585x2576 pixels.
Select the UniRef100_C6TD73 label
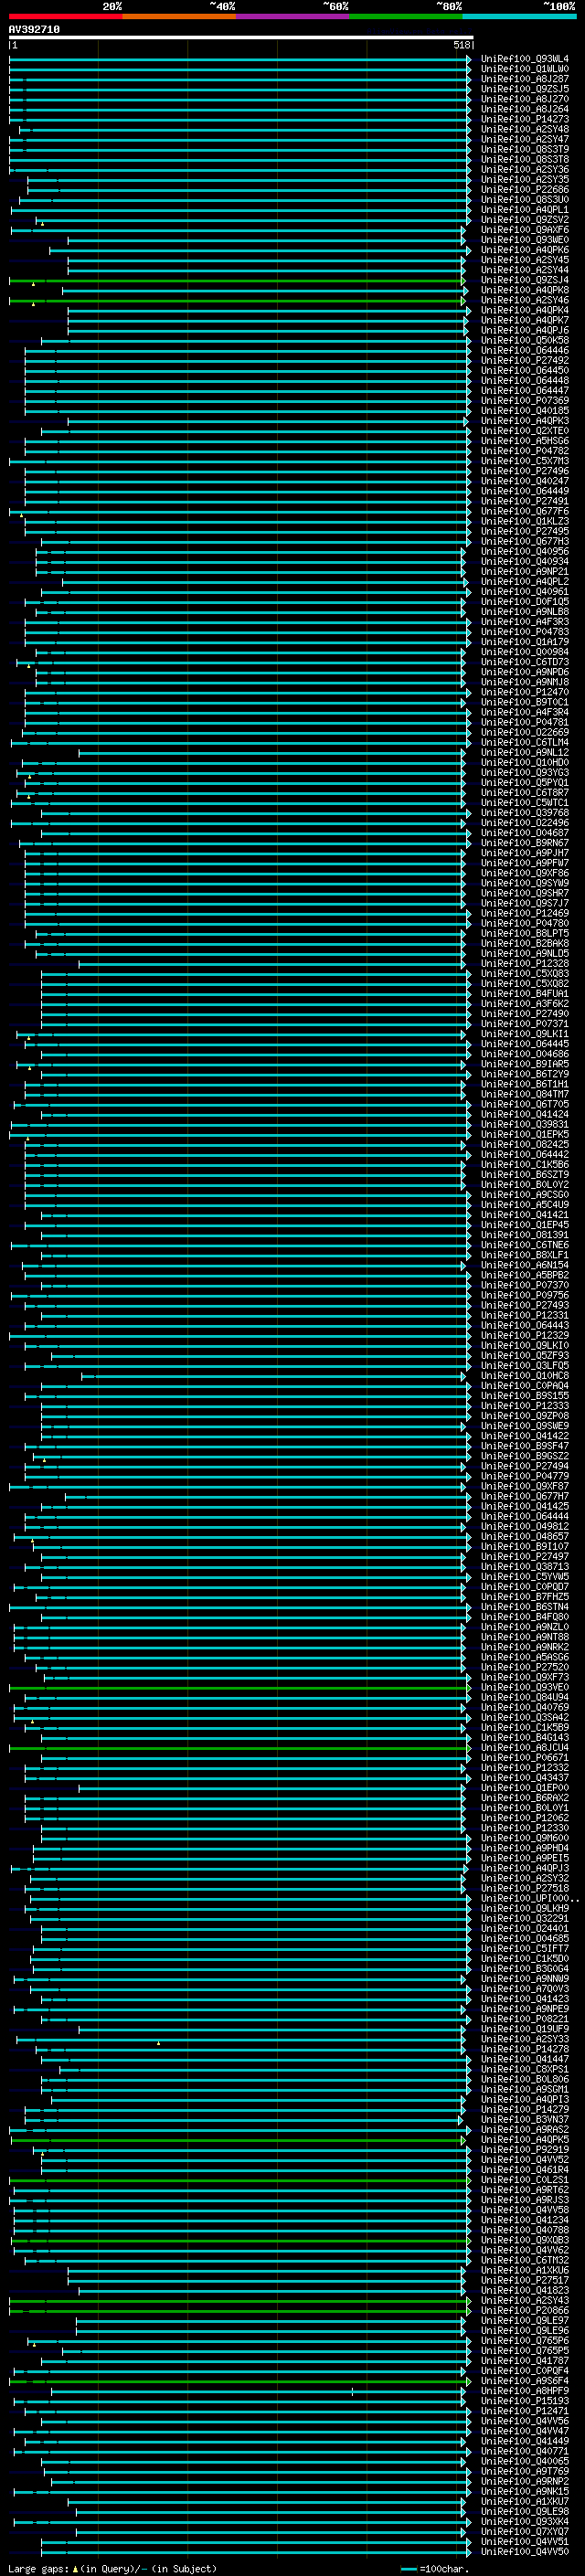pos(524,663)
